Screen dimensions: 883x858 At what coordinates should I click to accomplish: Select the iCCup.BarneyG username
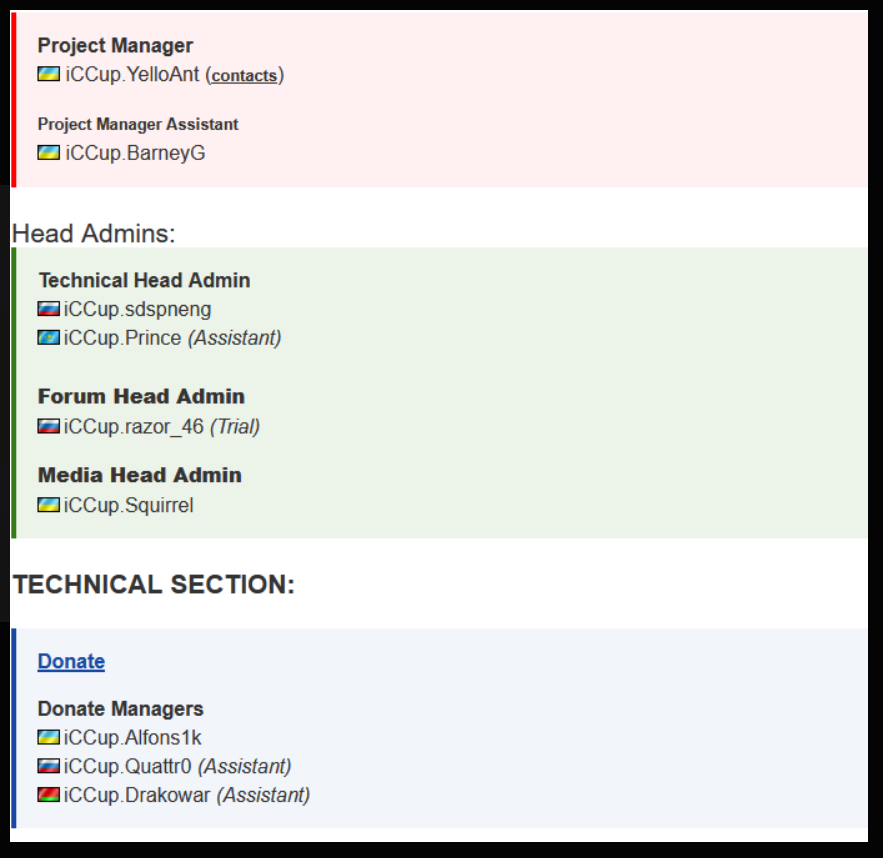click(135, 153)
